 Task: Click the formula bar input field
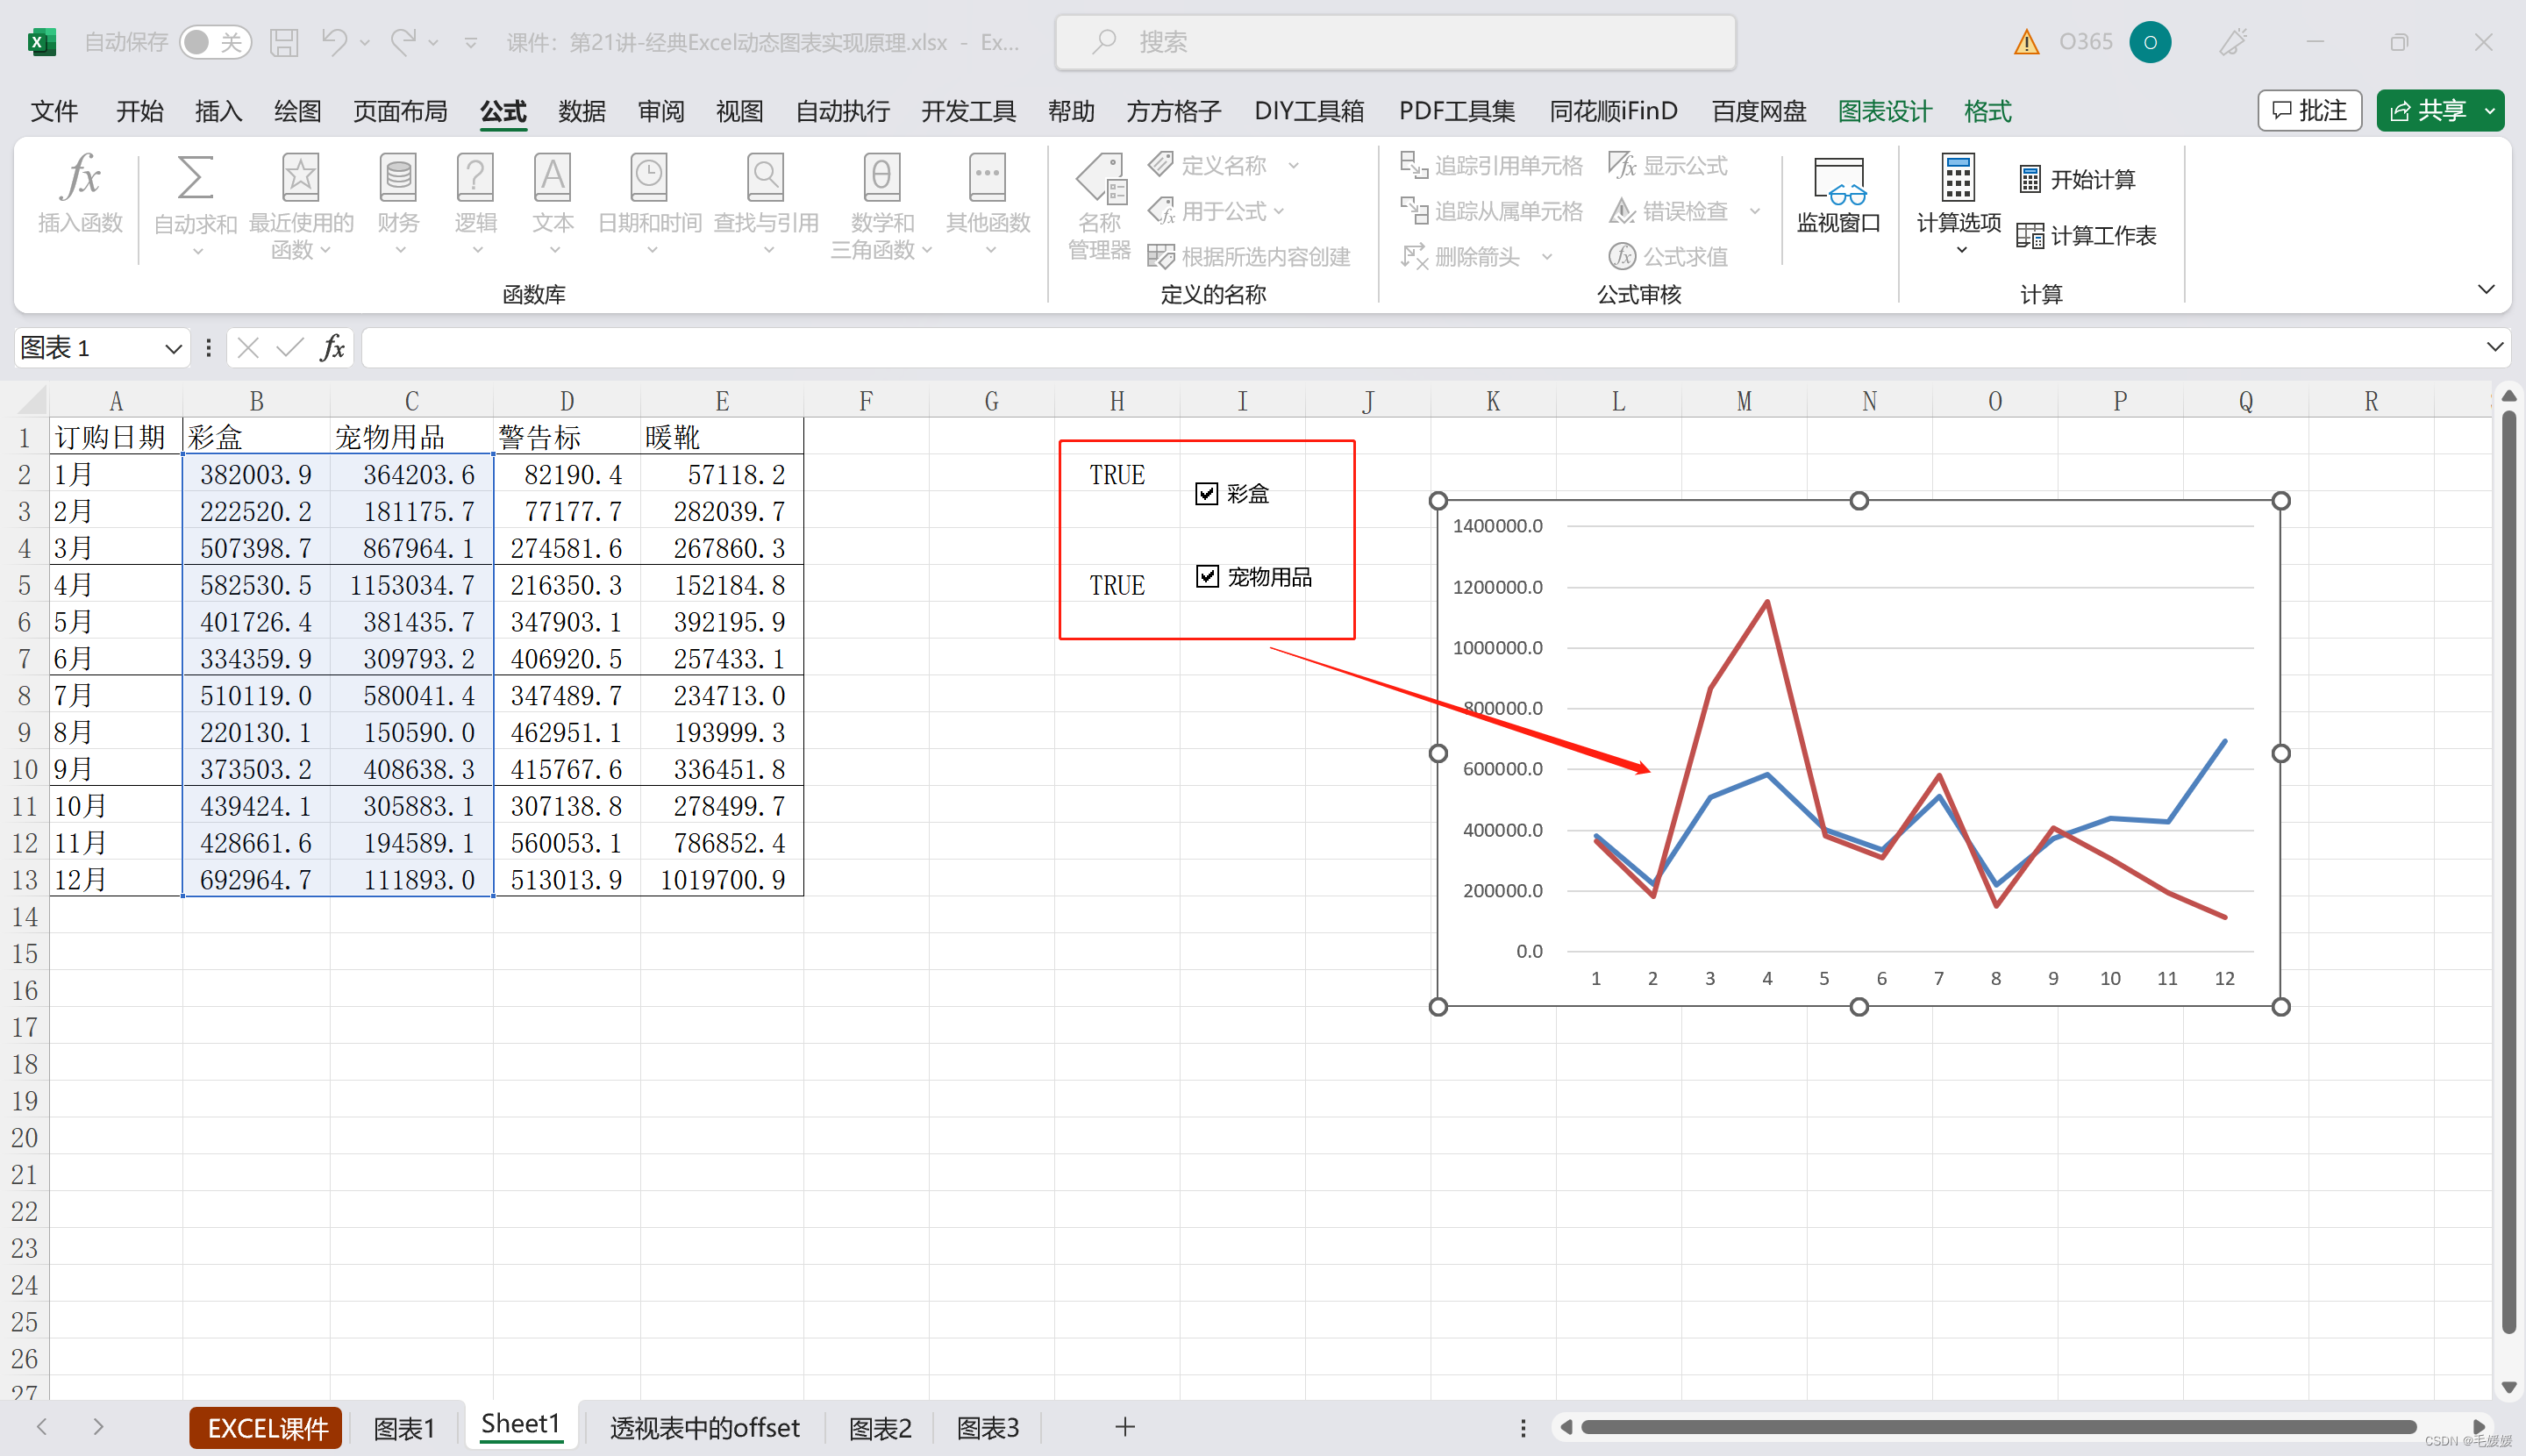1420,348
